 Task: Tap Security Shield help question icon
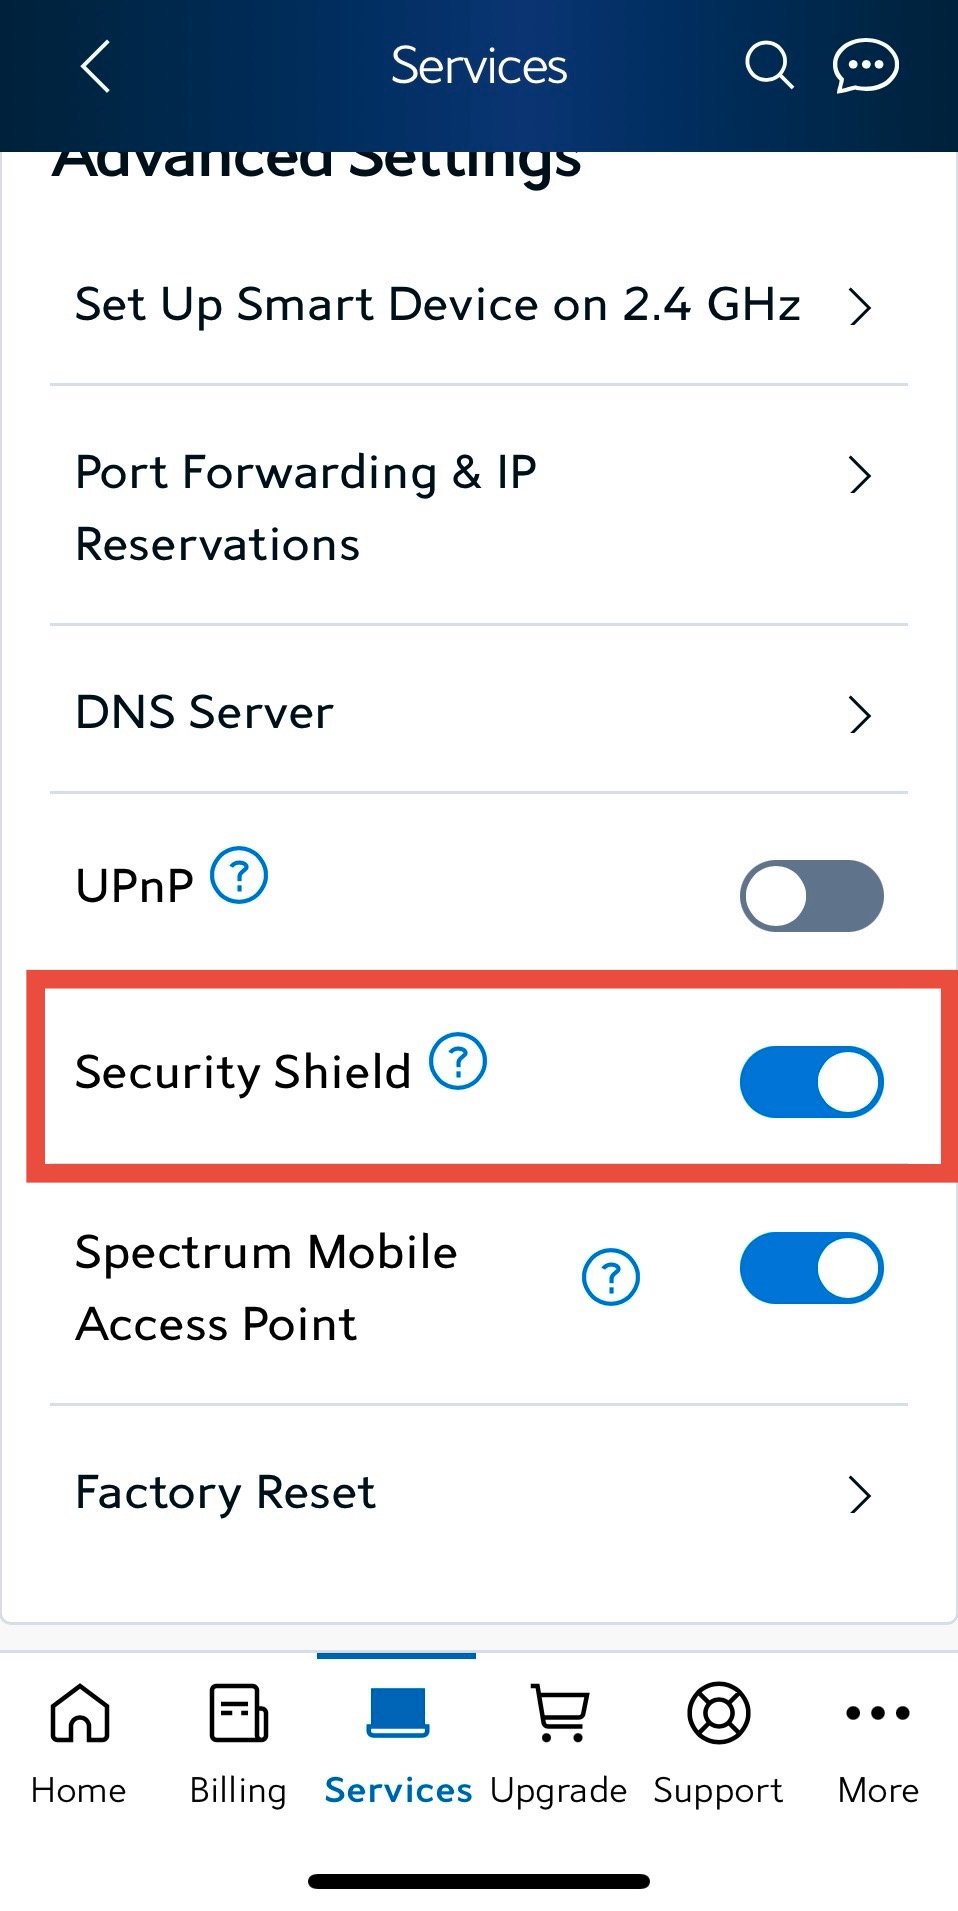pyautogui.click(x=458, y=1062)
